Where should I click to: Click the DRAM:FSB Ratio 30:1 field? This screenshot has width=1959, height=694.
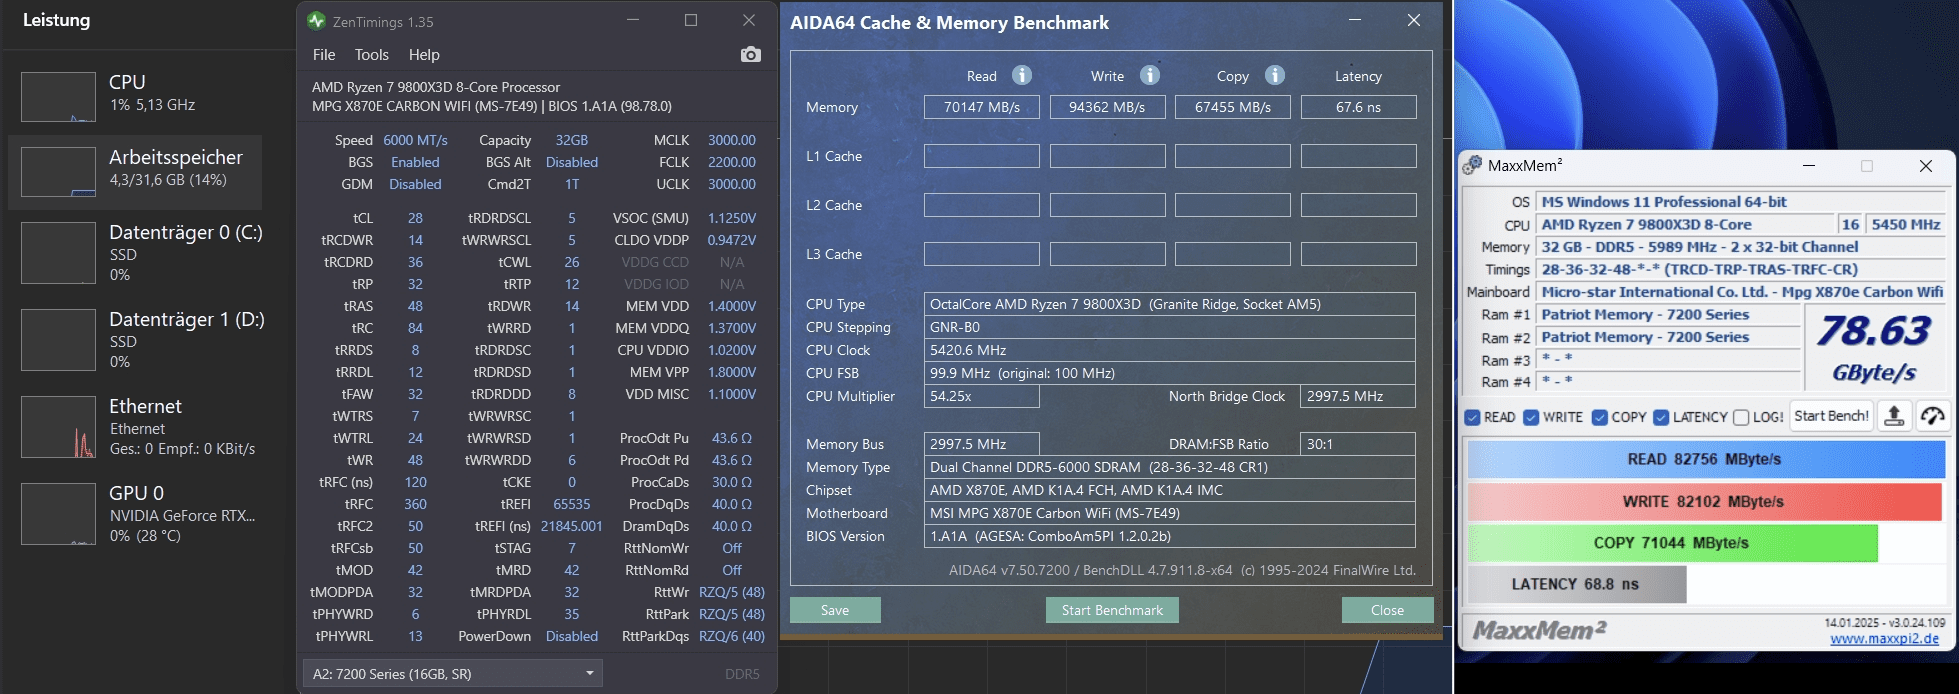click(1358, 444)
